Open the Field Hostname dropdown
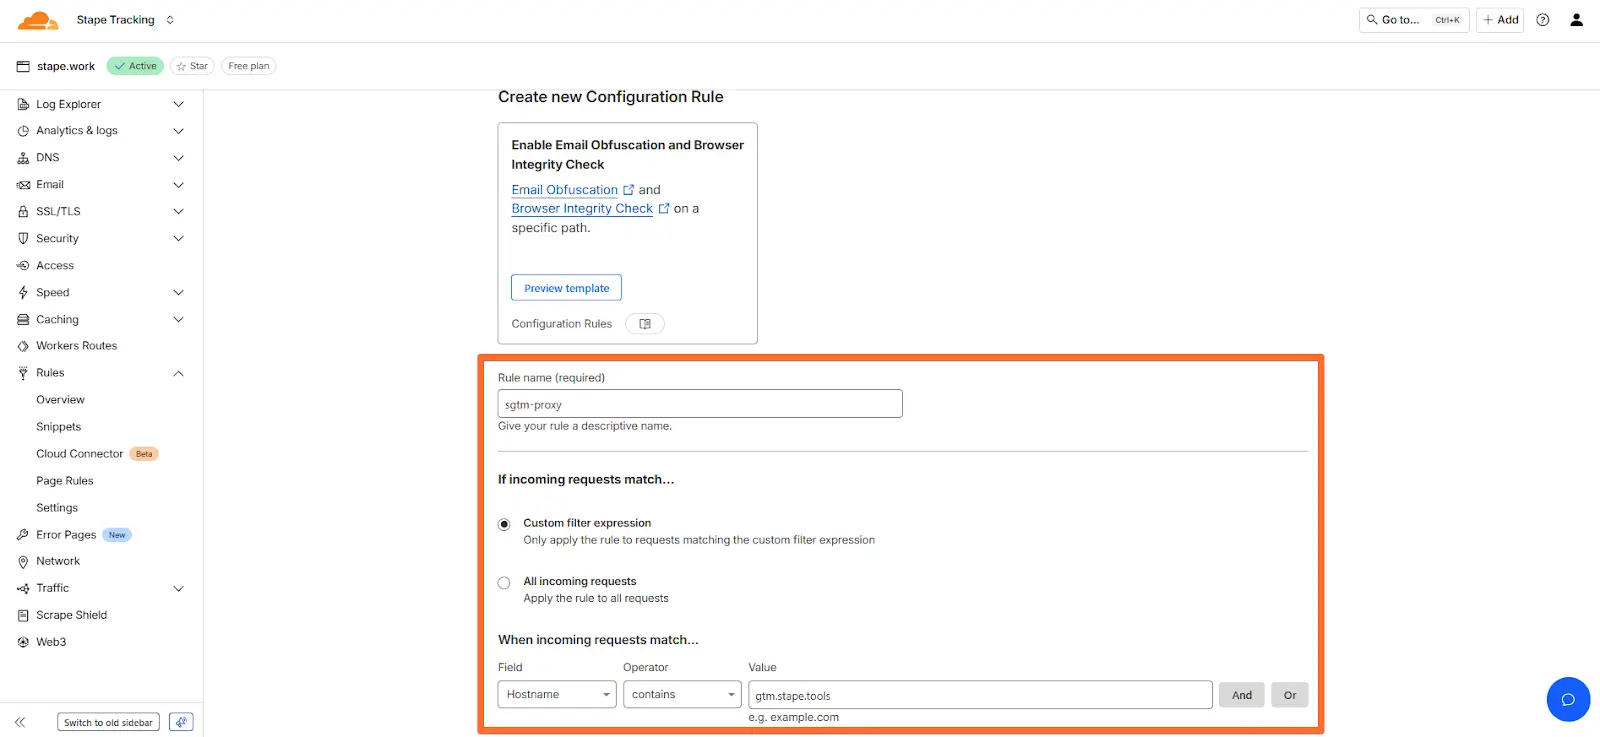This screenshot has height=737, width=1600. pos(557,695)
